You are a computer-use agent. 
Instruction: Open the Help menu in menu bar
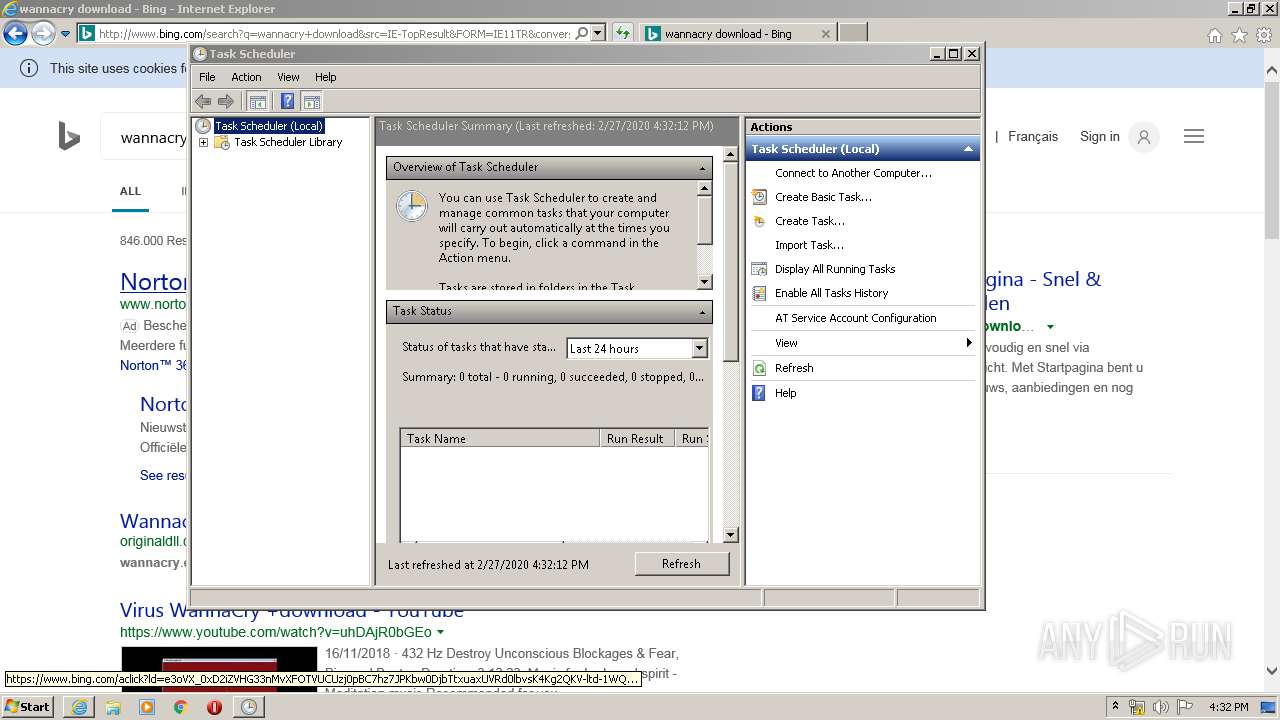[325, 77]
